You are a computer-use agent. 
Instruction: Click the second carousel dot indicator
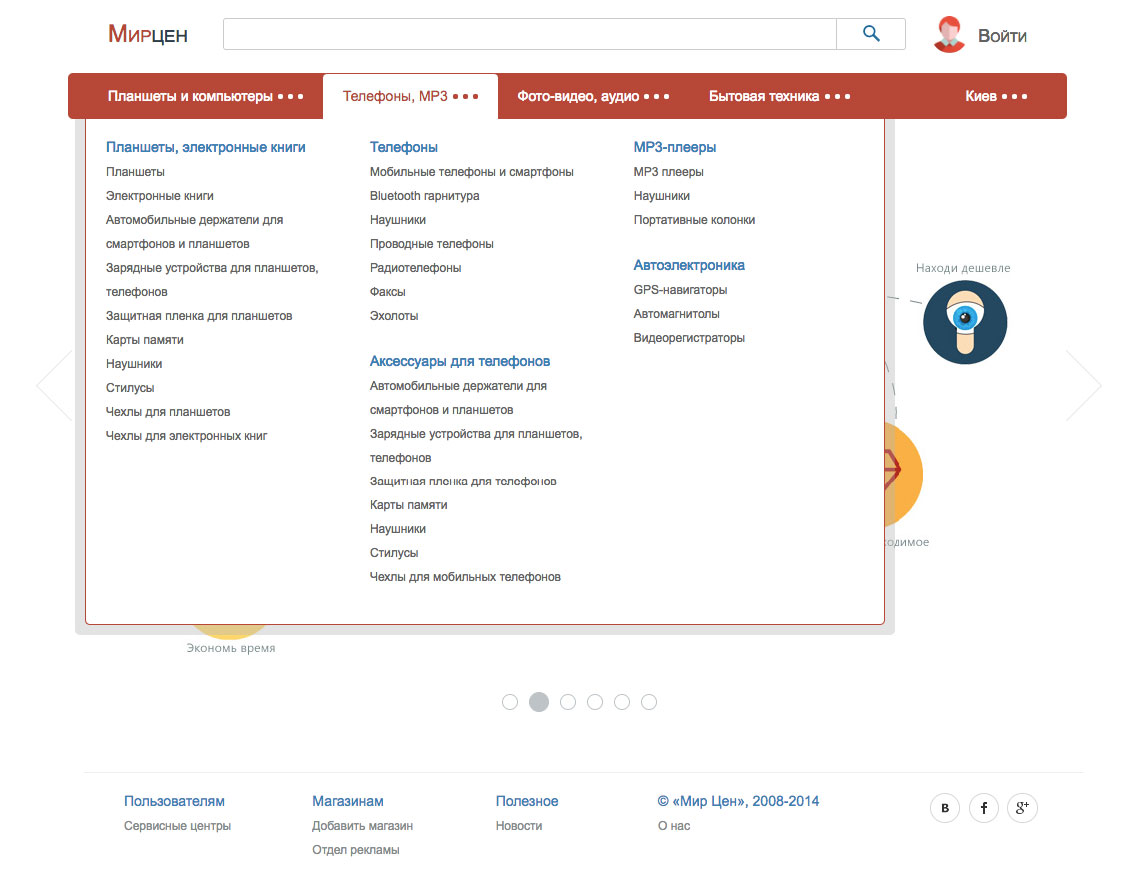click(x=539, y=702)
